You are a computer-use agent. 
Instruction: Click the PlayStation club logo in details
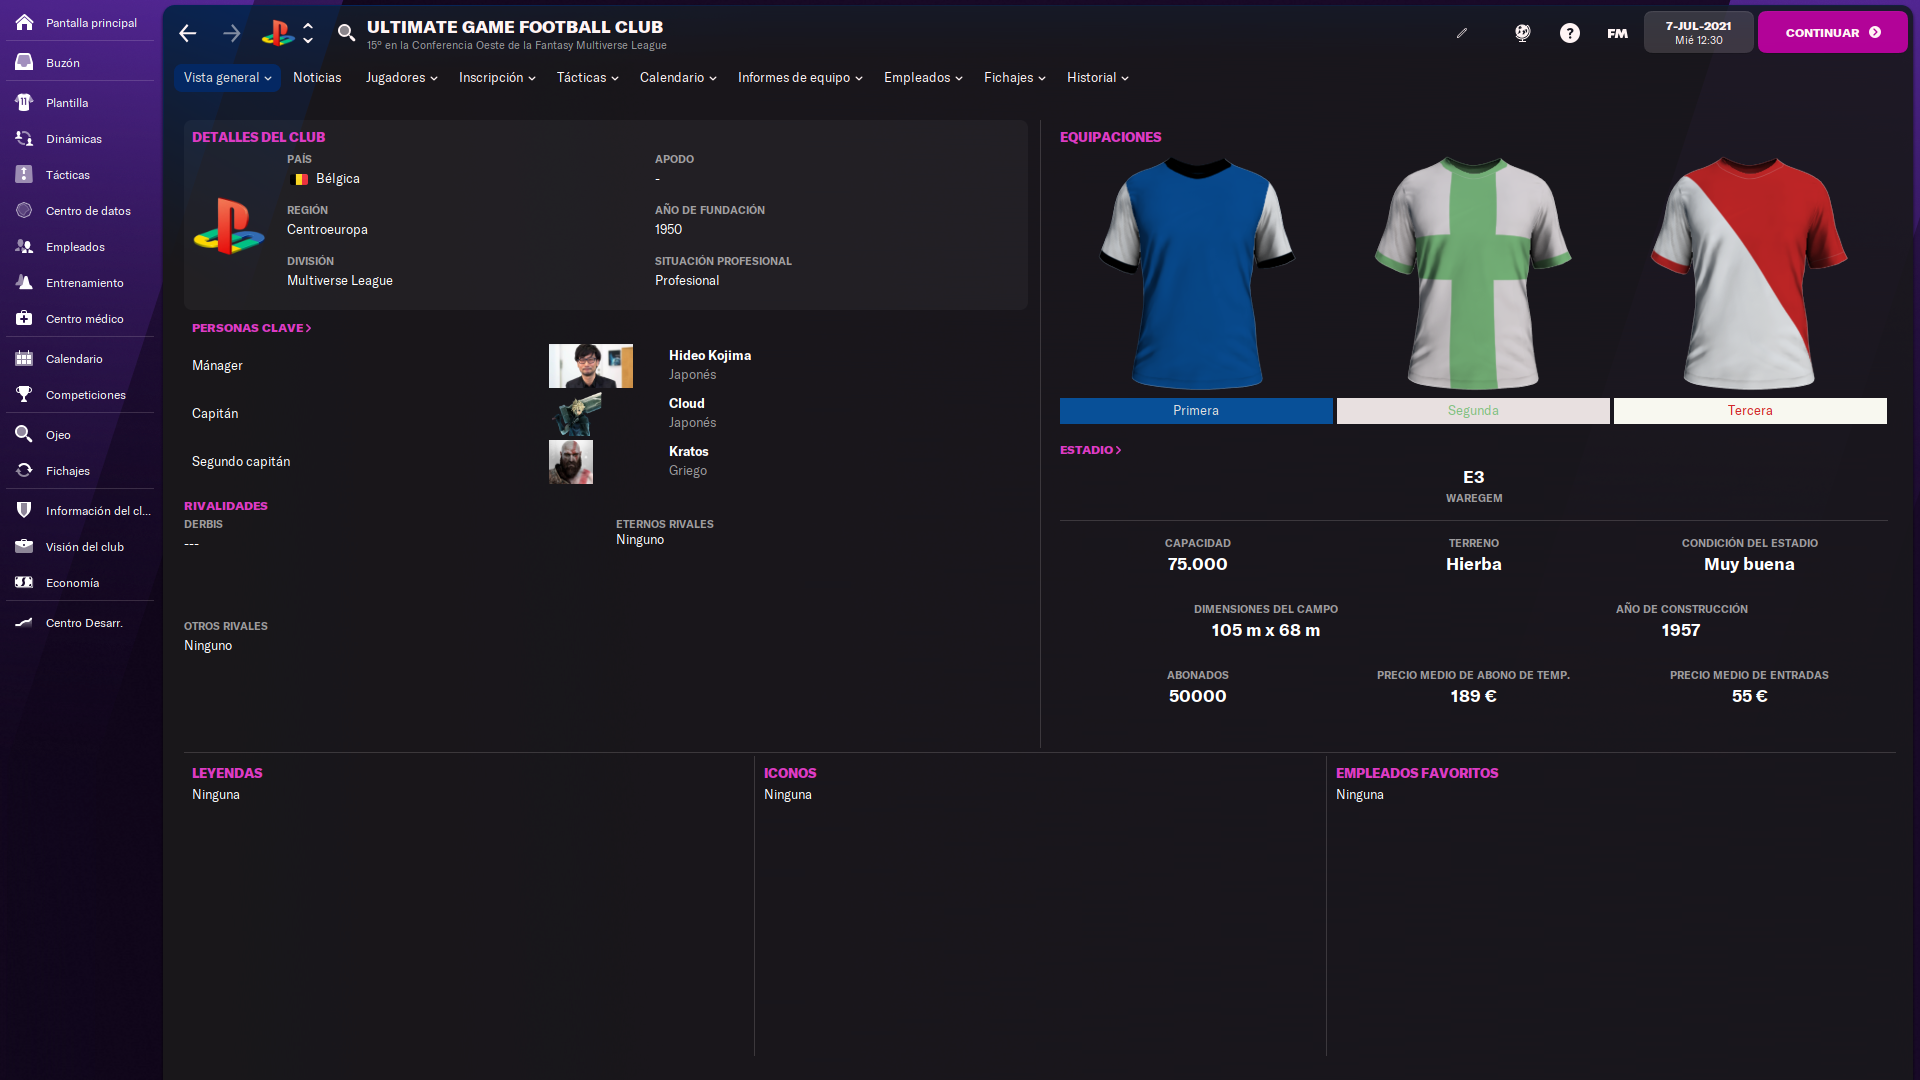click(229, 226)
